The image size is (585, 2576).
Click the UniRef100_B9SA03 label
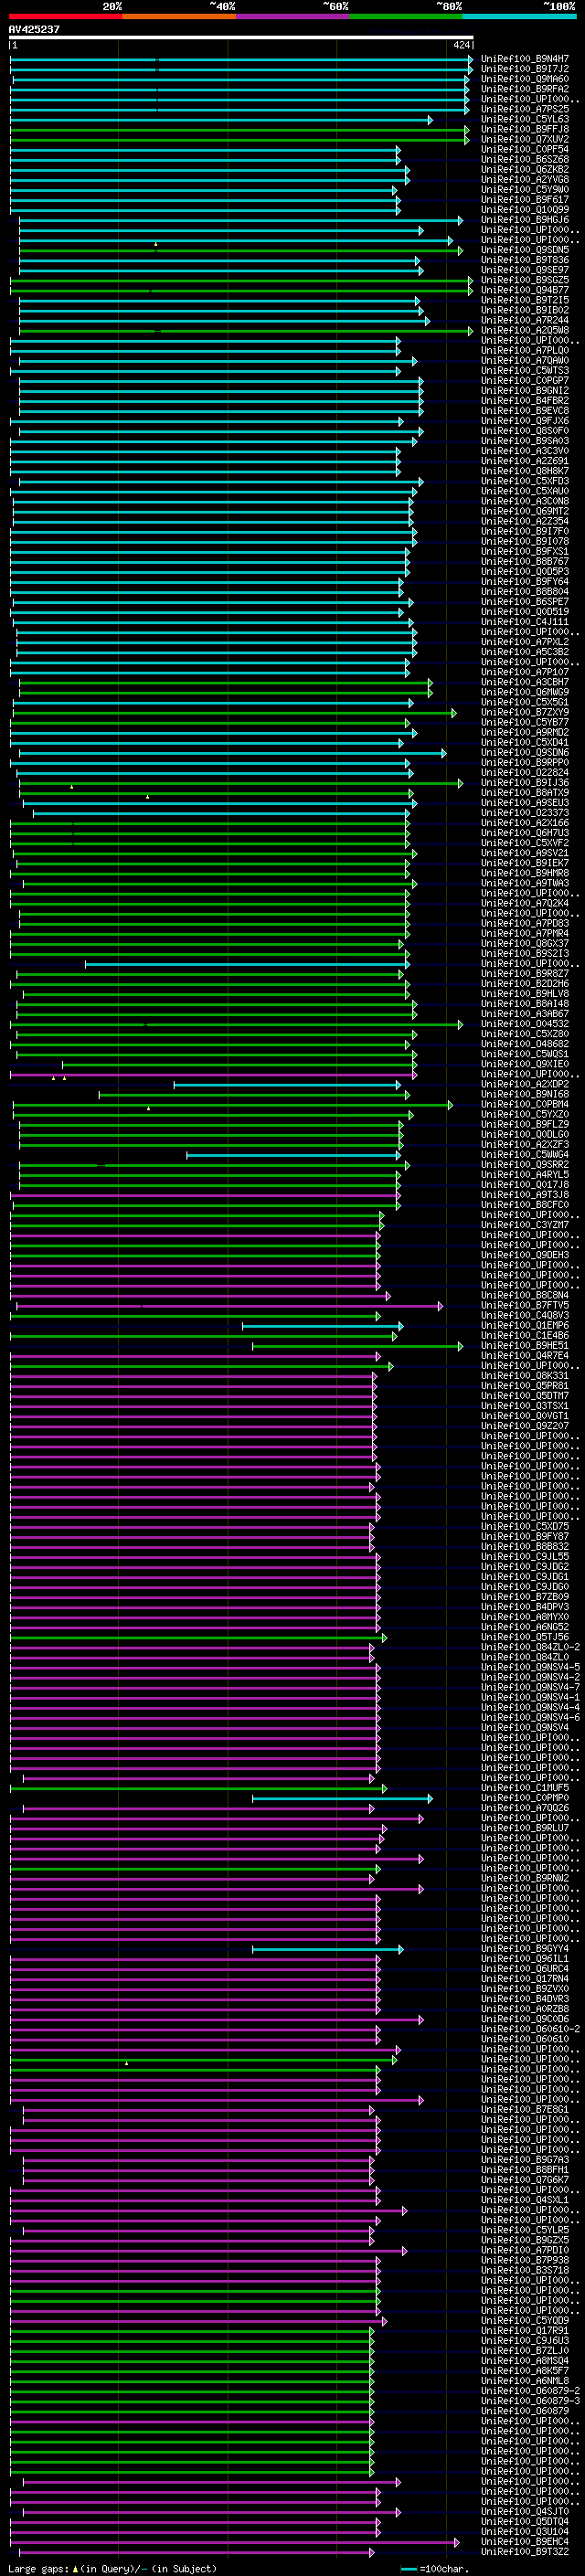[x=525, y=441]
